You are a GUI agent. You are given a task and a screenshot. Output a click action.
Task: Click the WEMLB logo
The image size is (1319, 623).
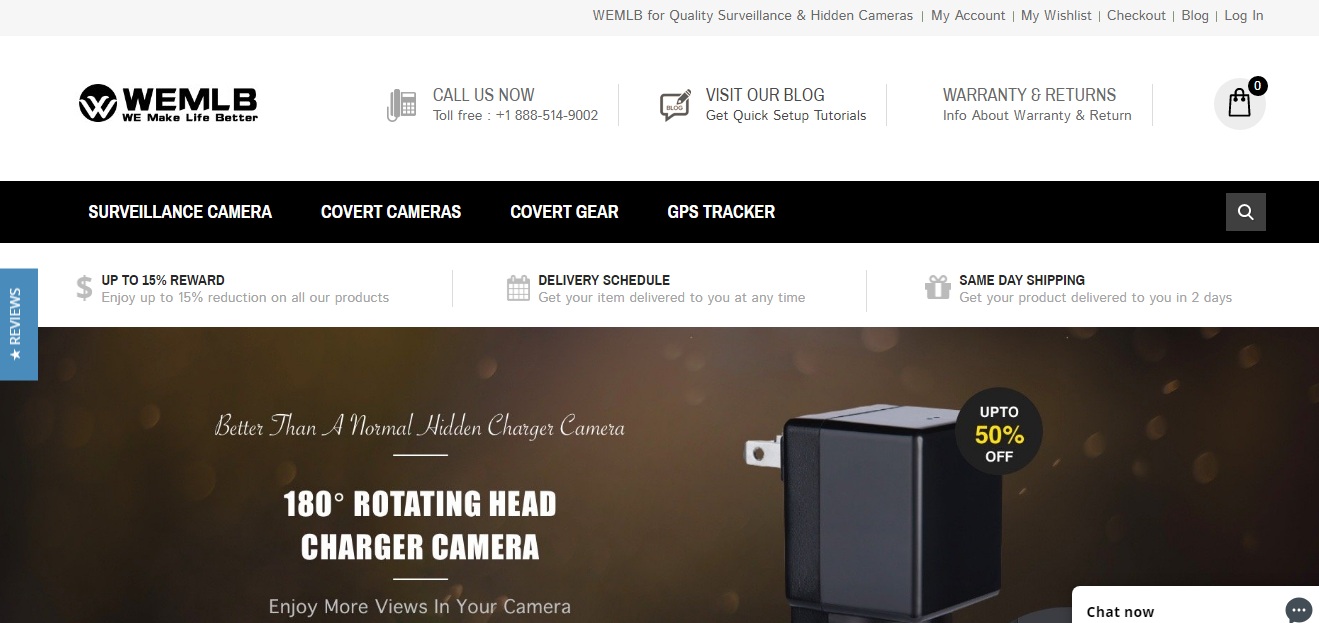pyautogui.click(x=168, y=104)
